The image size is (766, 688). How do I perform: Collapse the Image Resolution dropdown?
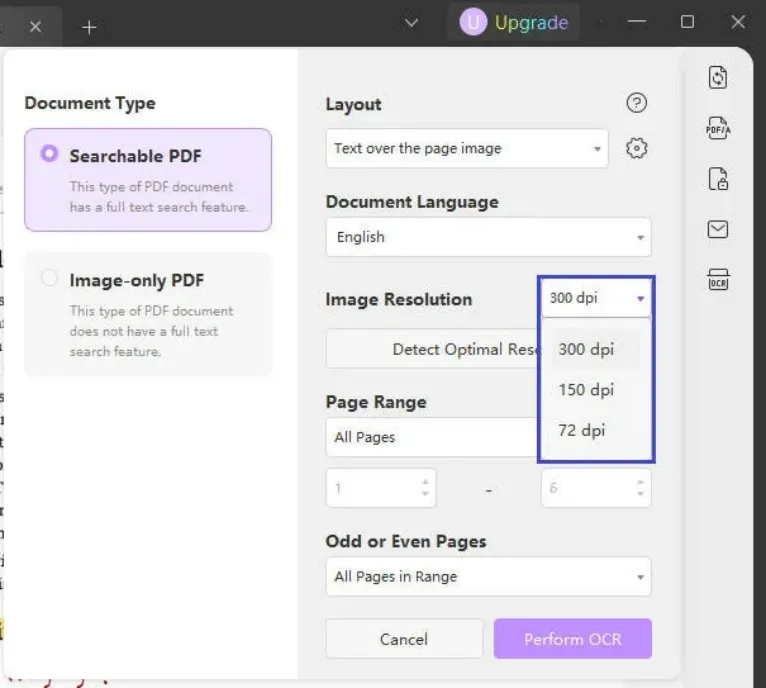[596, 298]
